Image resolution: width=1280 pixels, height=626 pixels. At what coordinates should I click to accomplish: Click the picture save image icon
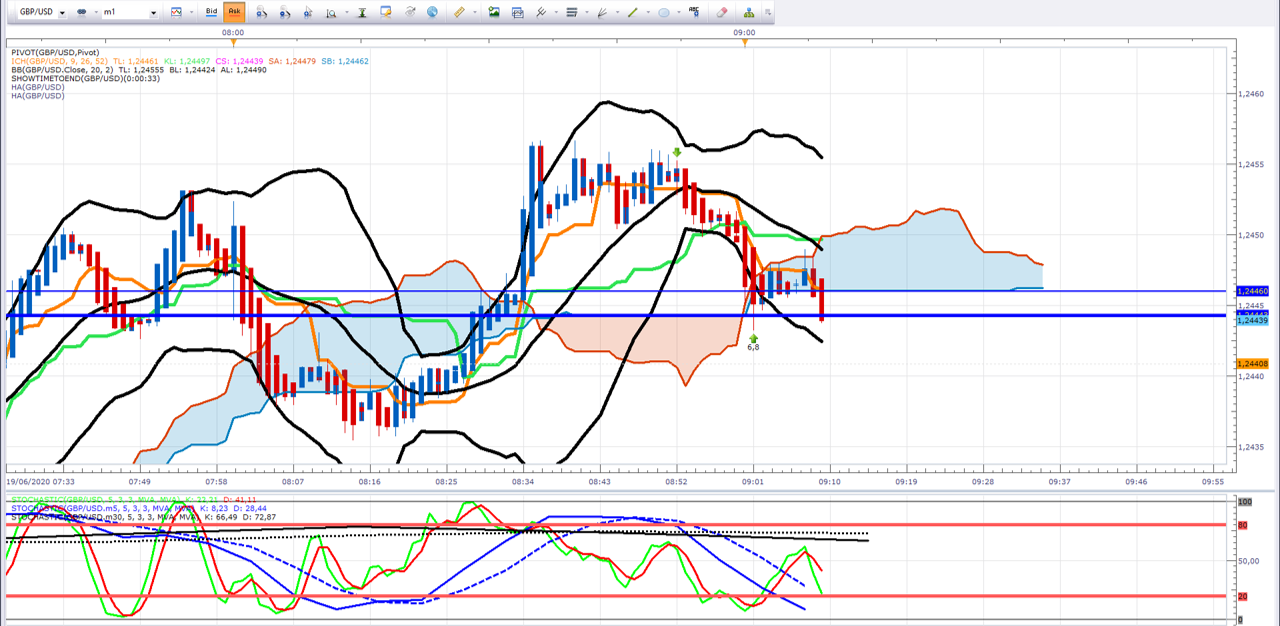click(494, 13)
